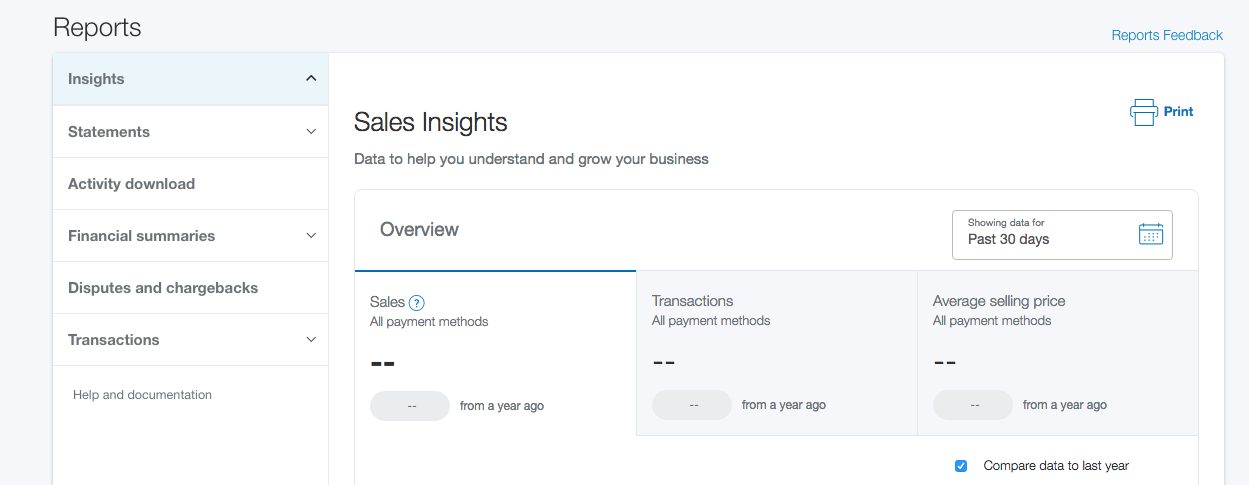Click the Transactions year-ago comparison pill
The height and width of the screenshot is (485, 1249).
(692, 405)
